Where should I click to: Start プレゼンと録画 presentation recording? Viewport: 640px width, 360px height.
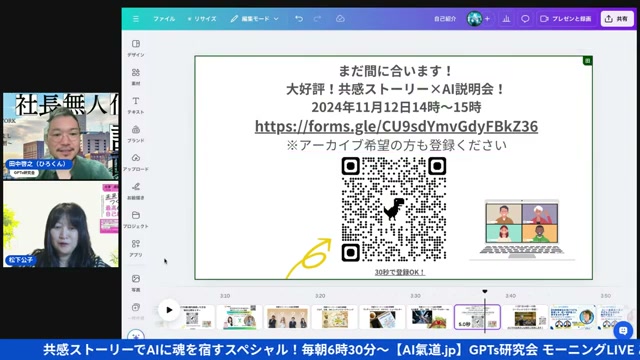[565, 19]
